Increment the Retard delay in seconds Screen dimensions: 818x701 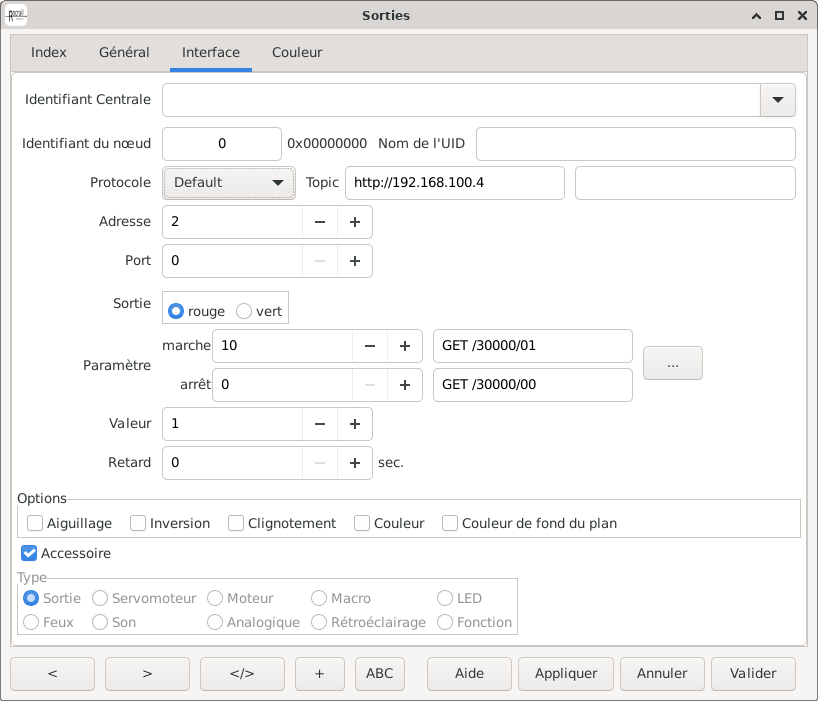pyautogui.click(x=354, y=463)
